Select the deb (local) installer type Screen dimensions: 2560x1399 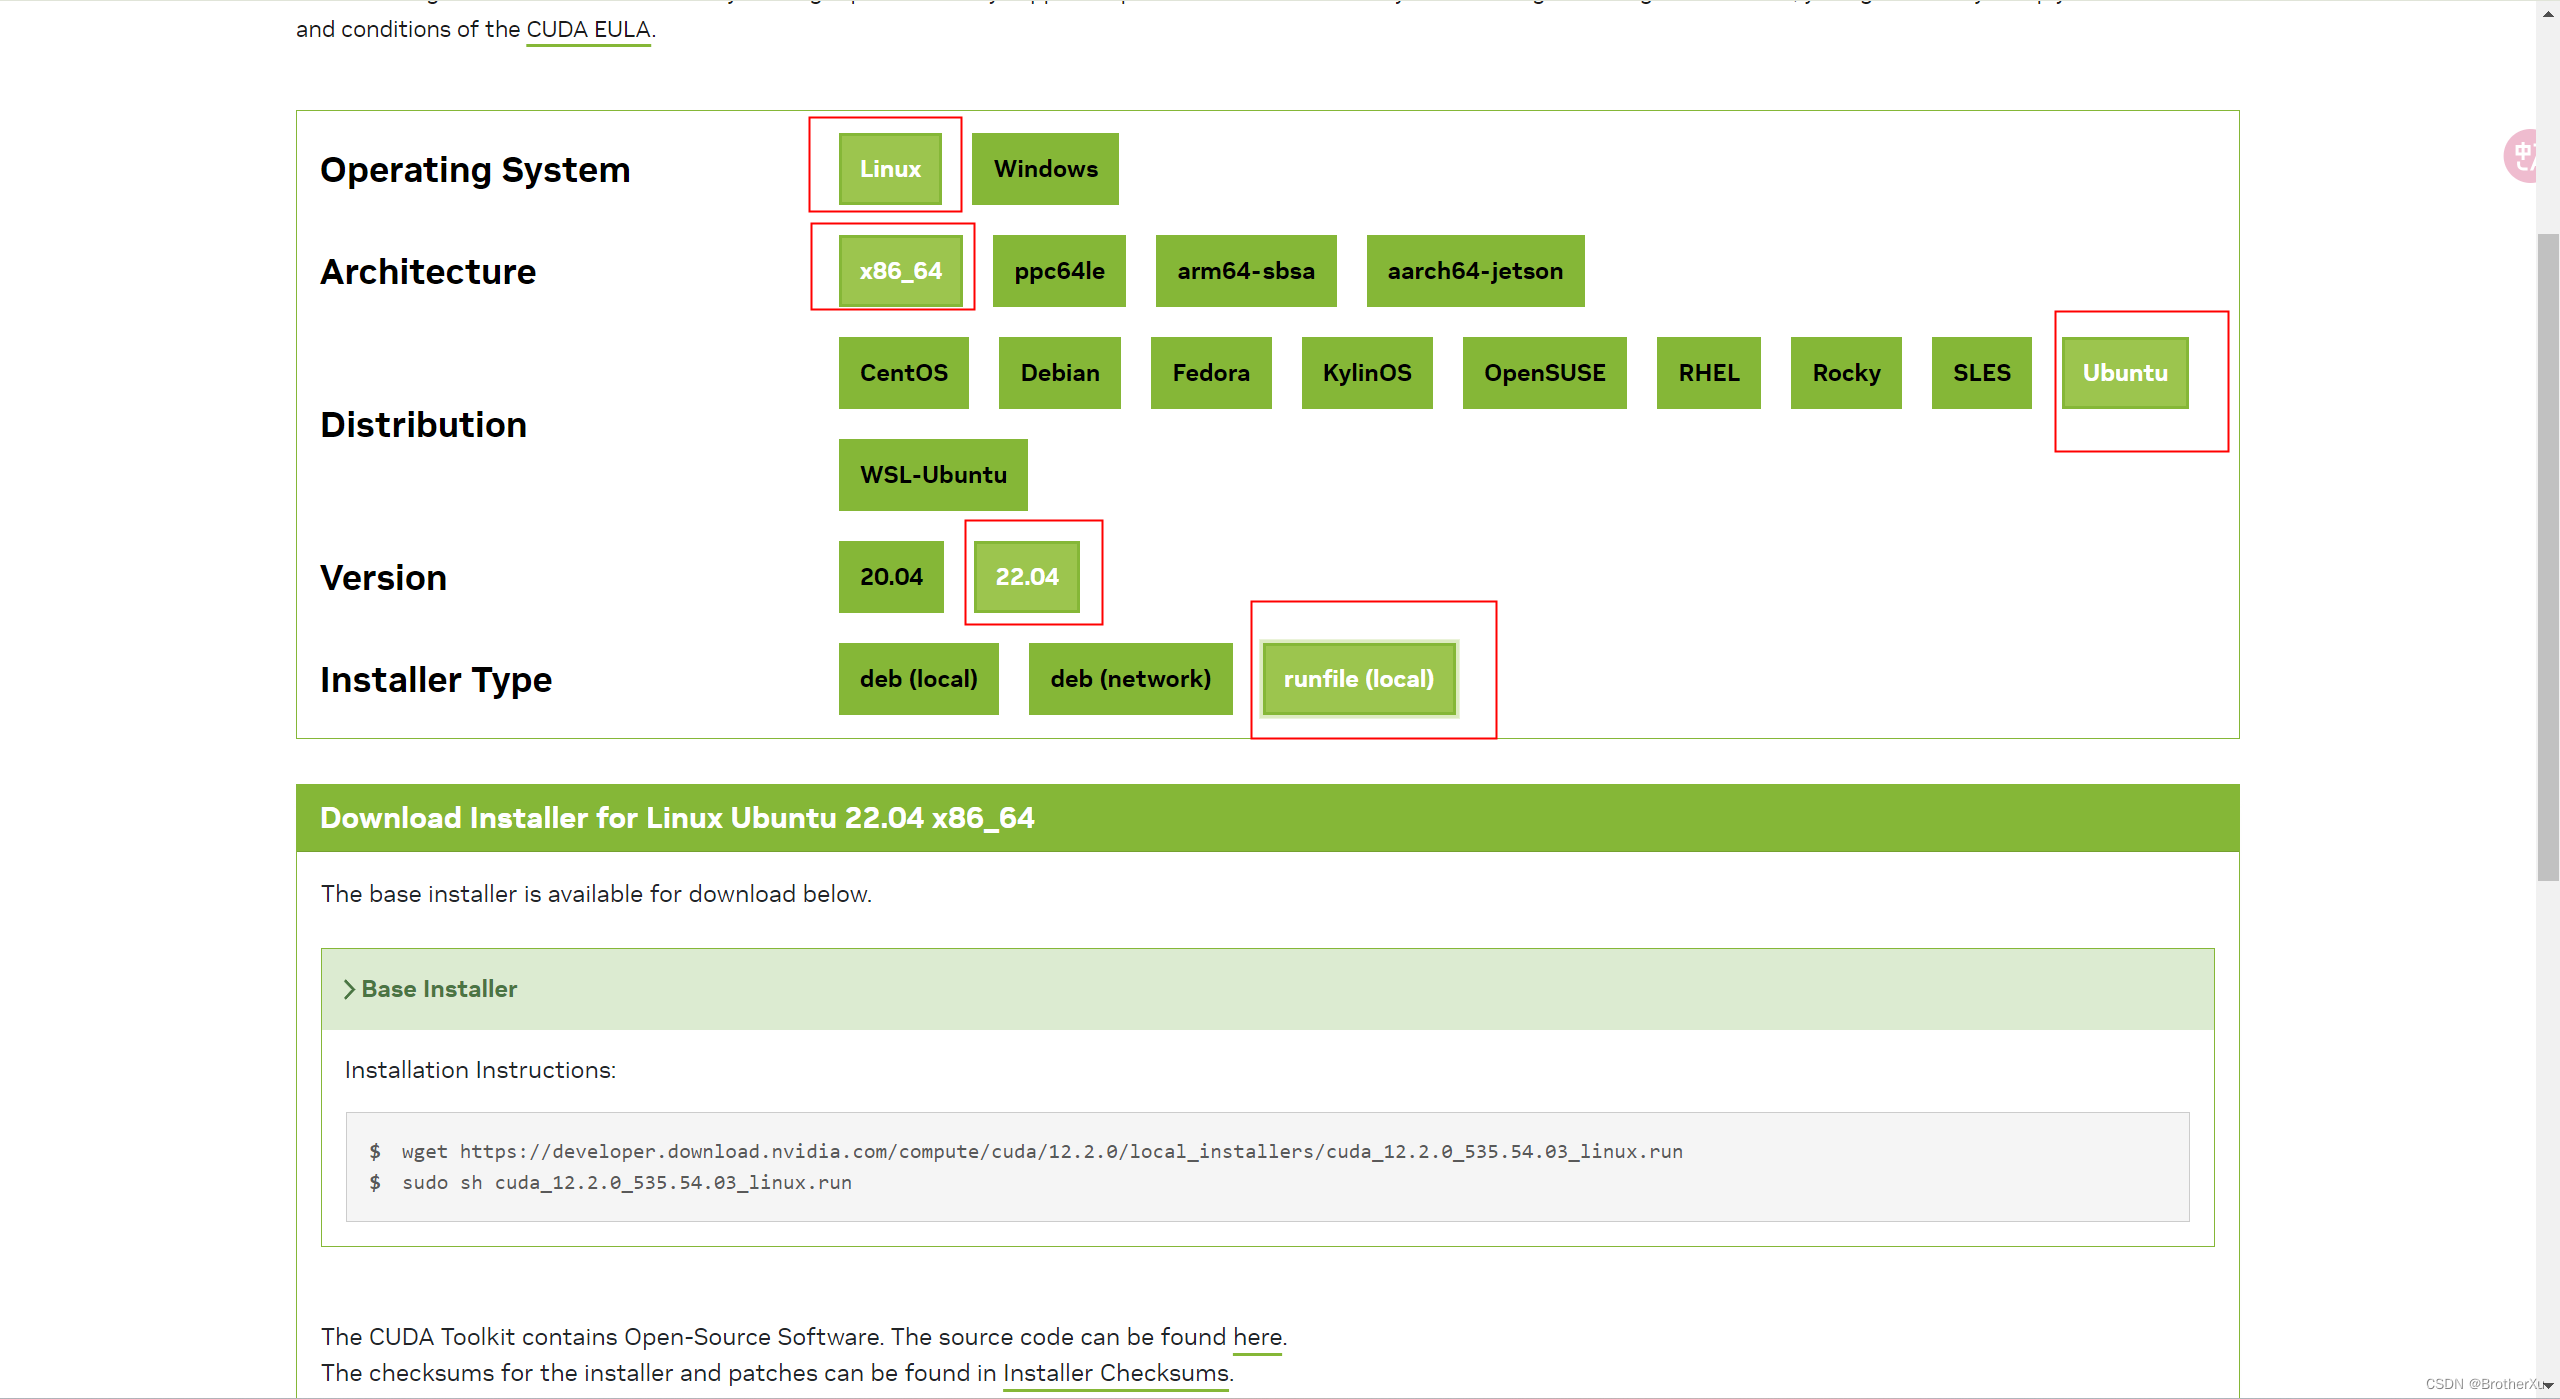pyautogui.click(x=918, y=679)
